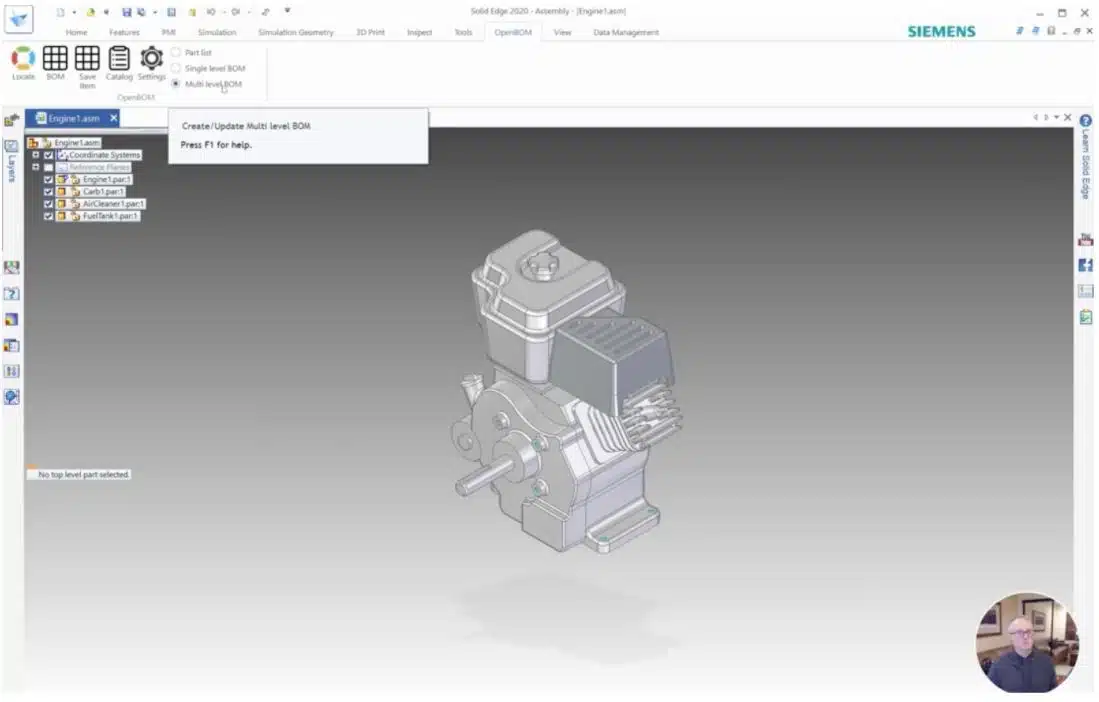
Task: Click 'No top level part selected' text
Action: click(83, 475)
